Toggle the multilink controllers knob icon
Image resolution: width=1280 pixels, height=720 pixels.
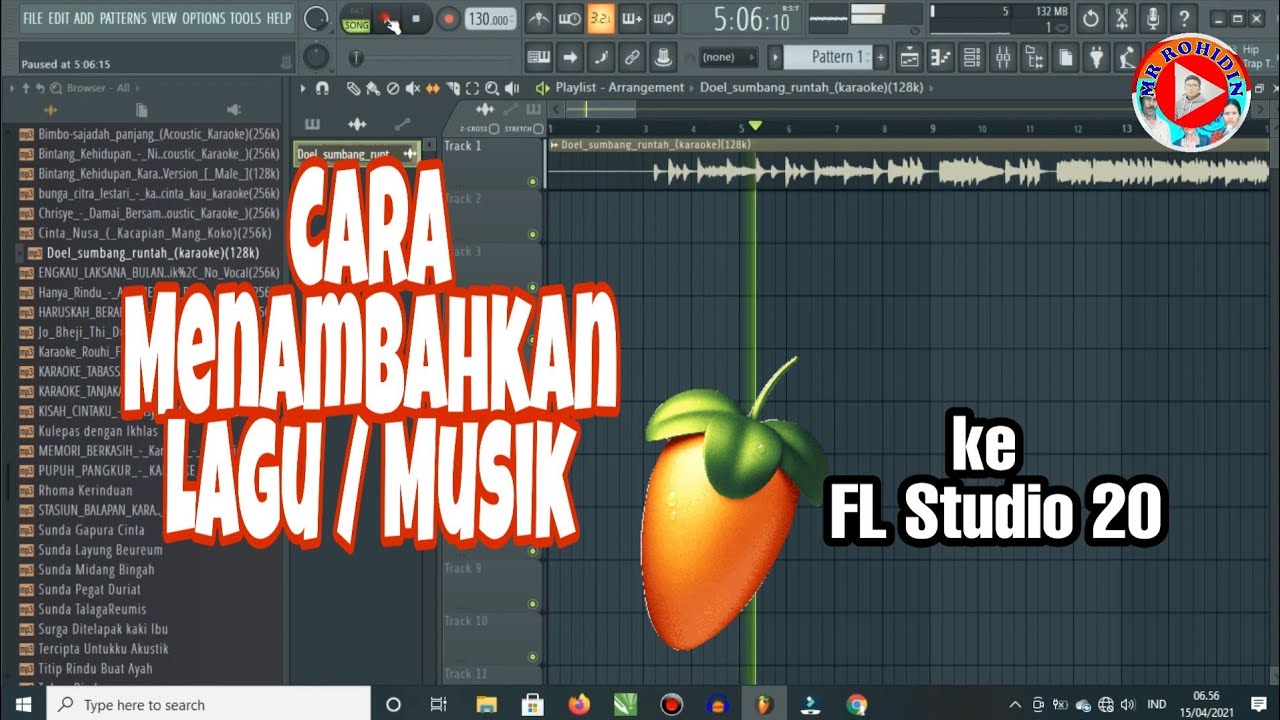663,57
